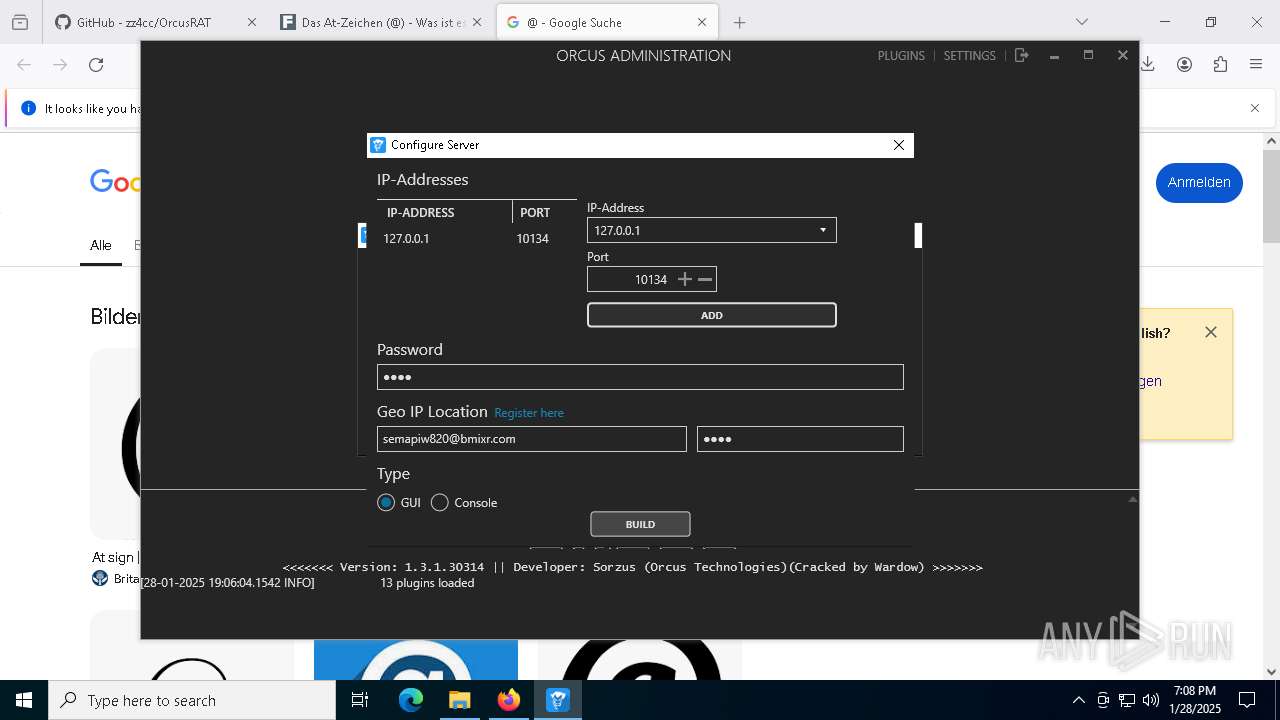This screenshot has height=720, width=1280.
Task: Open the Windows notification center
Action: [x=1247, y=700]
